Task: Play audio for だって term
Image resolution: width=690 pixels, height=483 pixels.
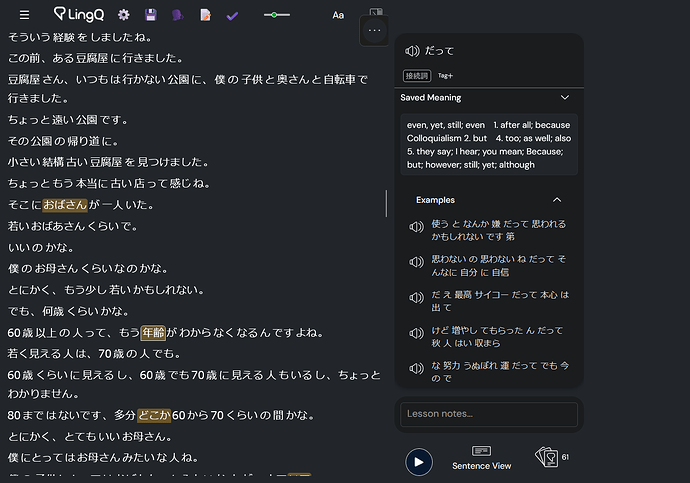Action: (x=412, y=51)
